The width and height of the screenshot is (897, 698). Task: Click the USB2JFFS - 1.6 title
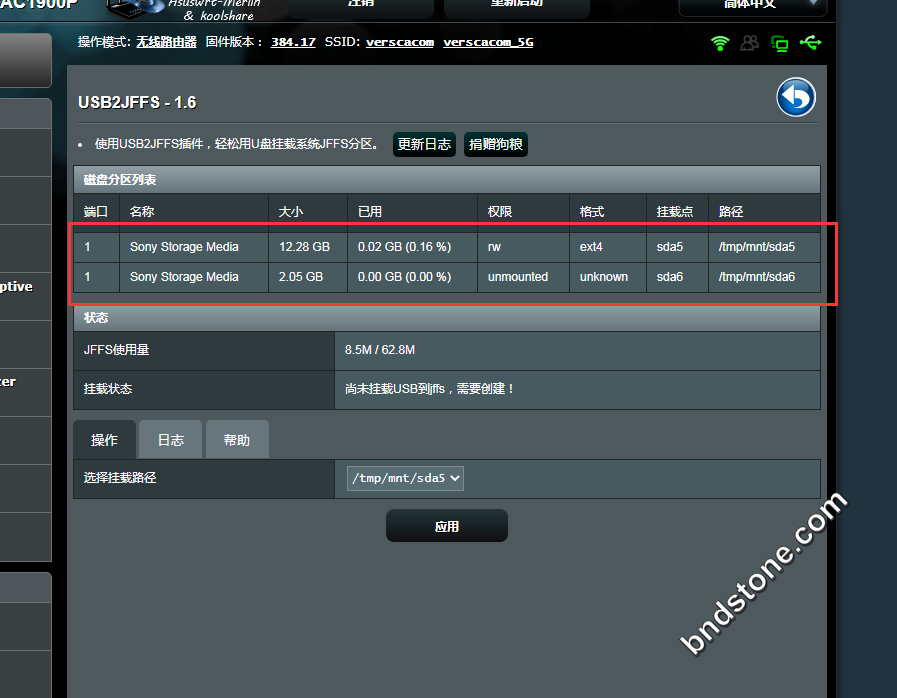[x=137, y=102]
